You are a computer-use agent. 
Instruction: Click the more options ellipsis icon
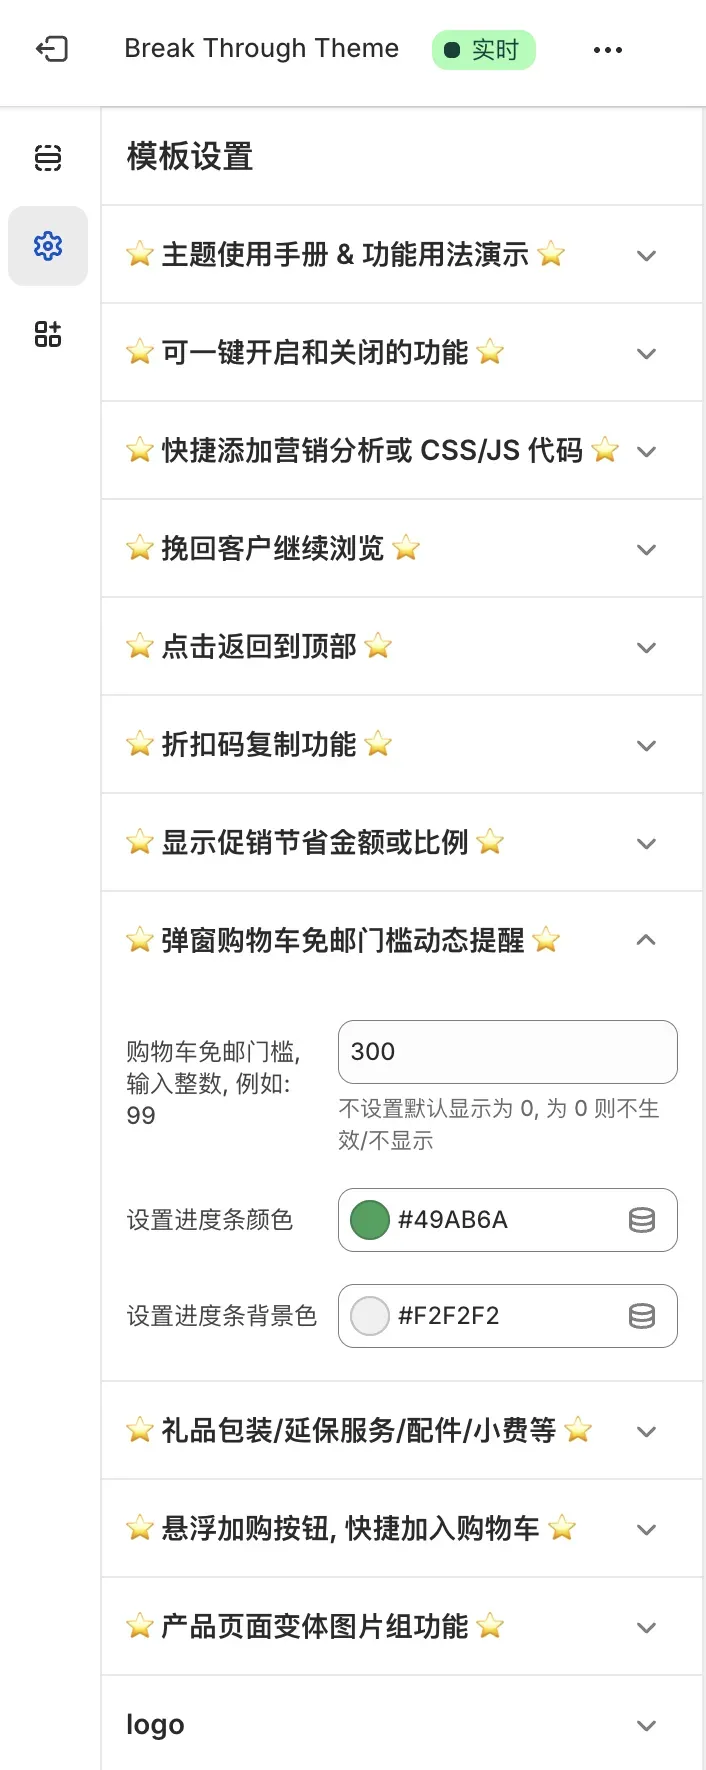coord(608,48)
